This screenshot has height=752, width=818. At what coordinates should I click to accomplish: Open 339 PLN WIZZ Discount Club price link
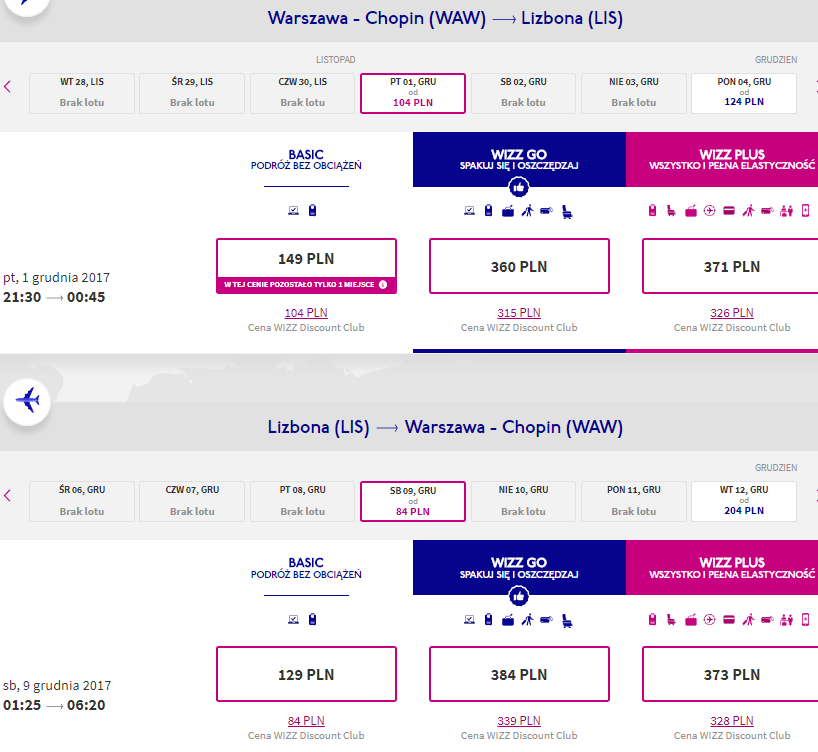coord(519,721)
